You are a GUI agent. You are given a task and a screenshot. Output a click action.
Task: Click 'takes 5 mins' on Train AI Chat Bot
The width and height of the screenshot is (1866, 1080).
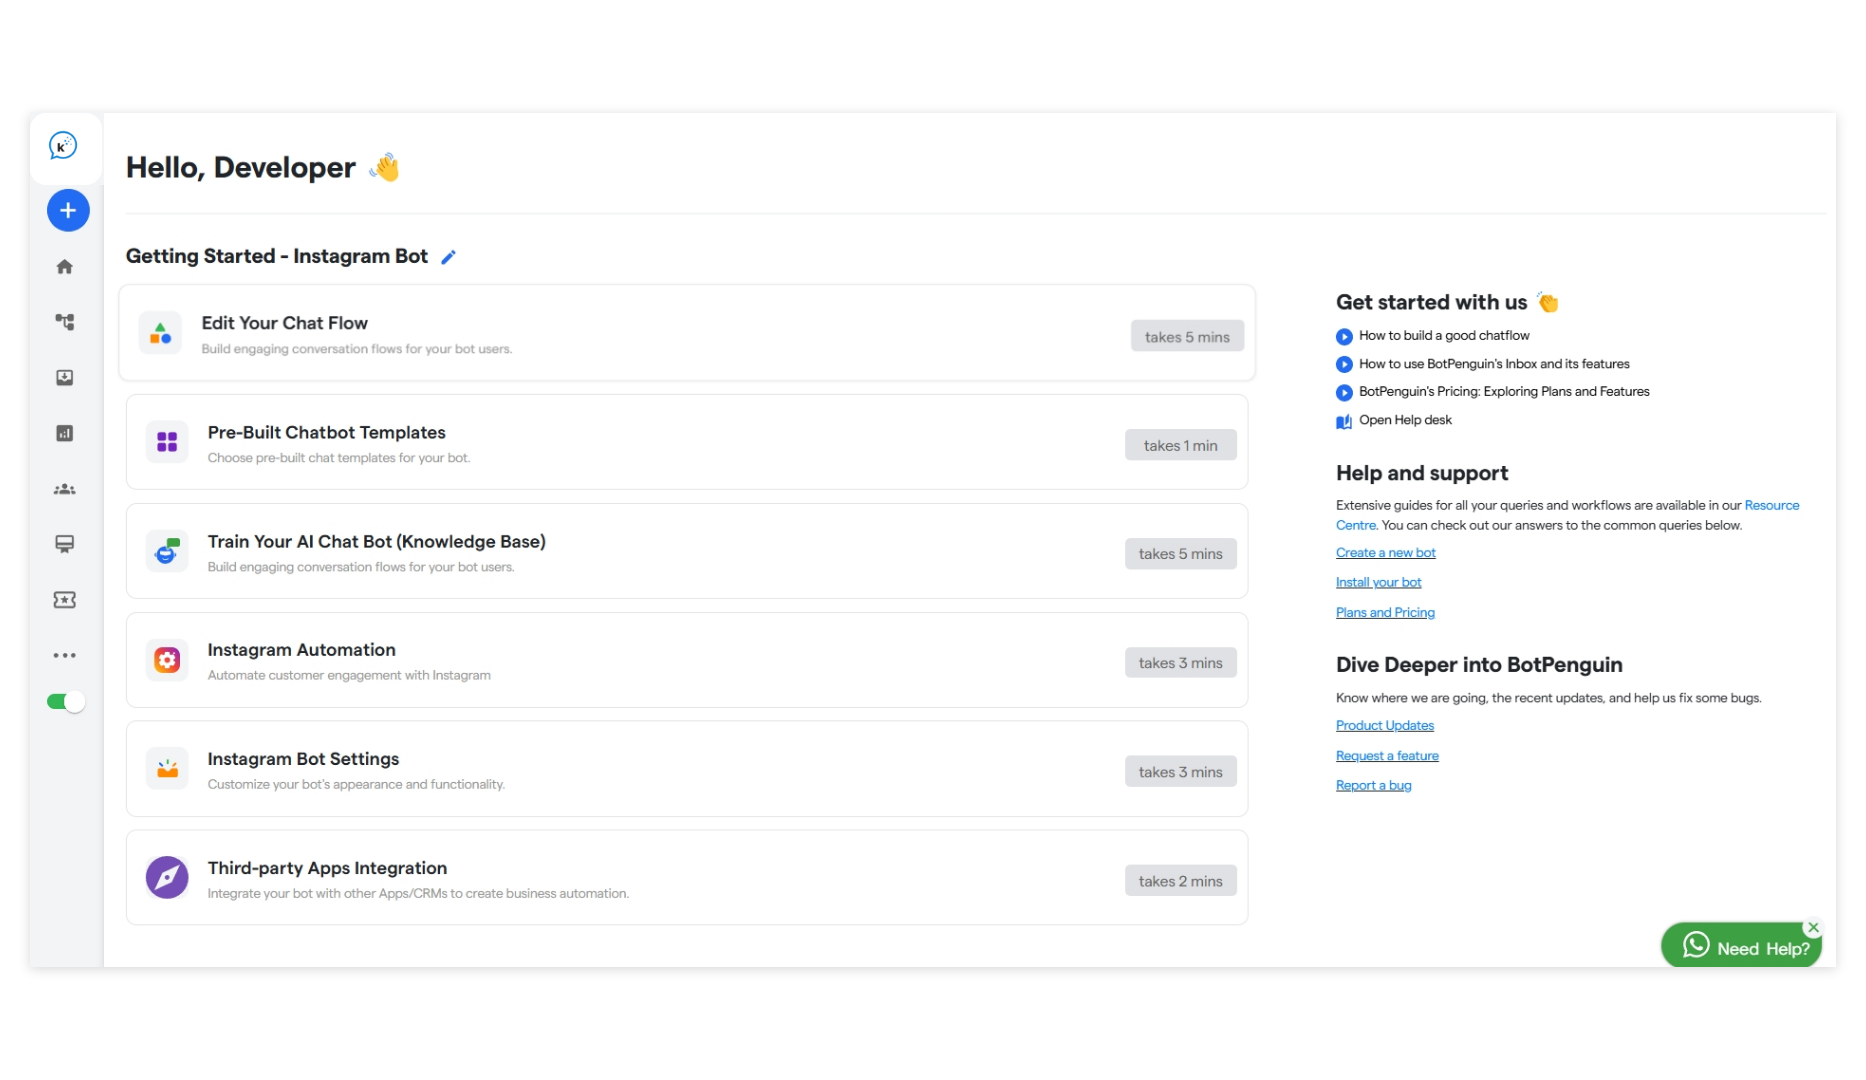click(1180, 554)
